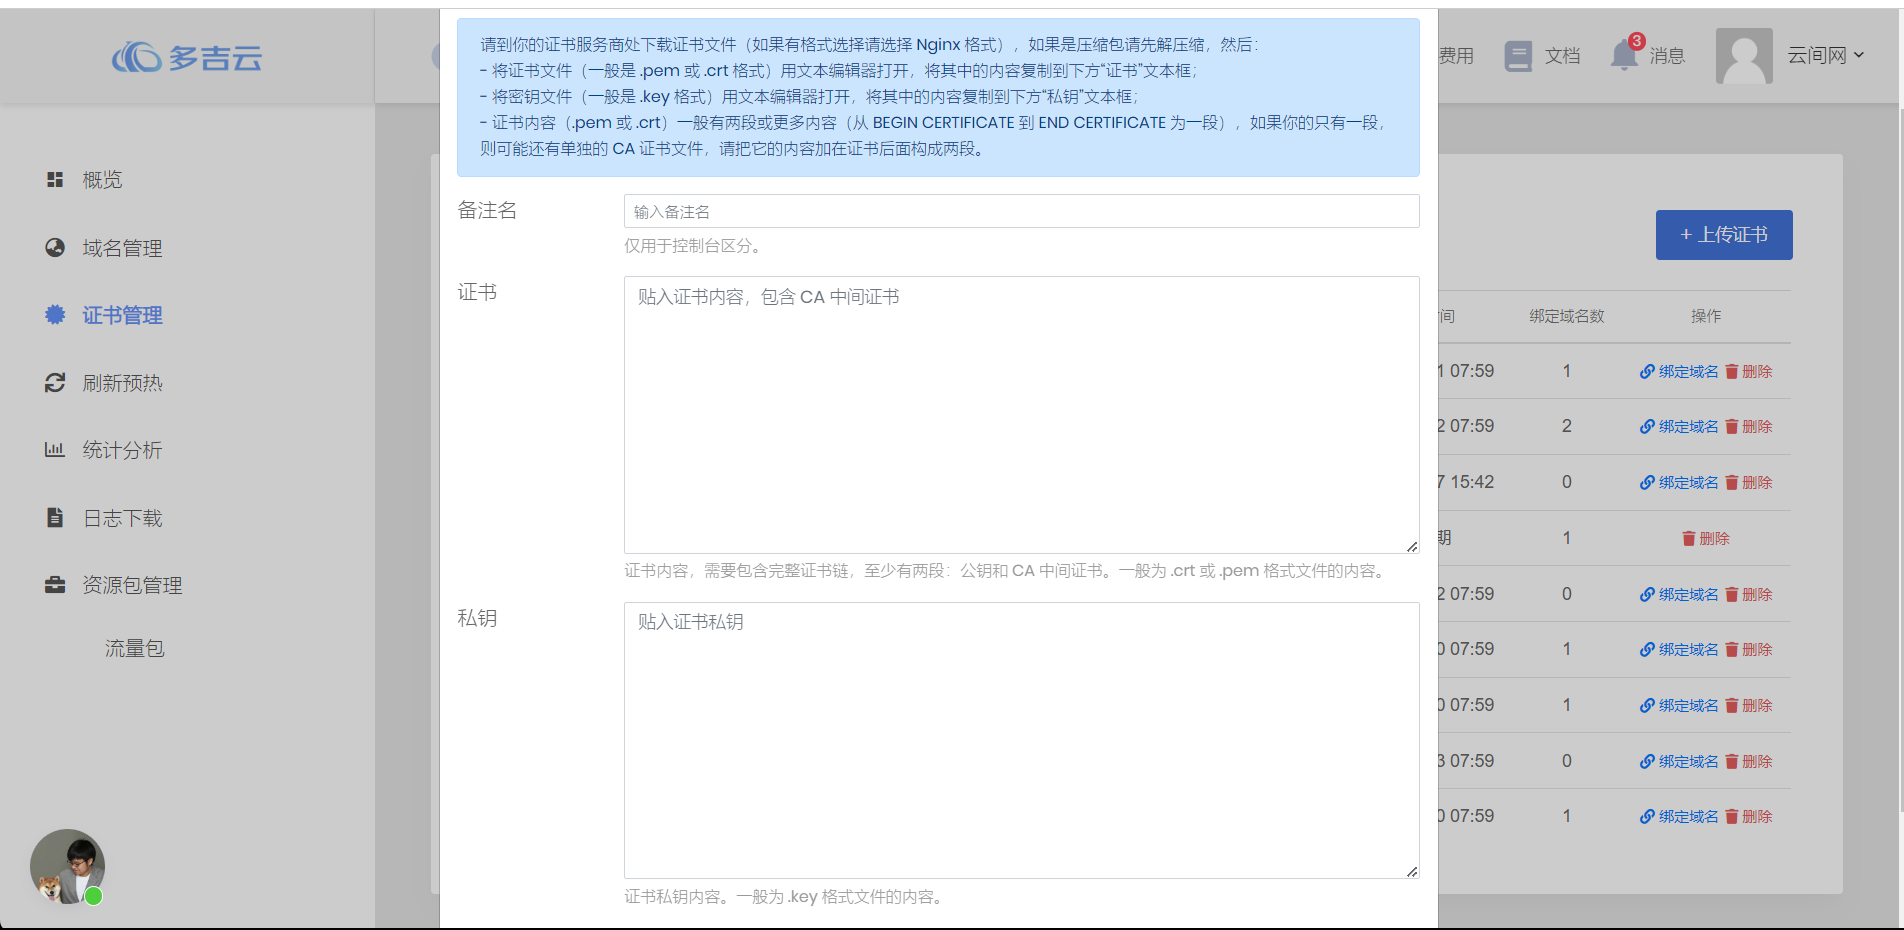Image resolution: width=1904 pixels, height=930 pixels.
Task: Select the 流量包 sidebar item
Action: [x=135, y=647]
